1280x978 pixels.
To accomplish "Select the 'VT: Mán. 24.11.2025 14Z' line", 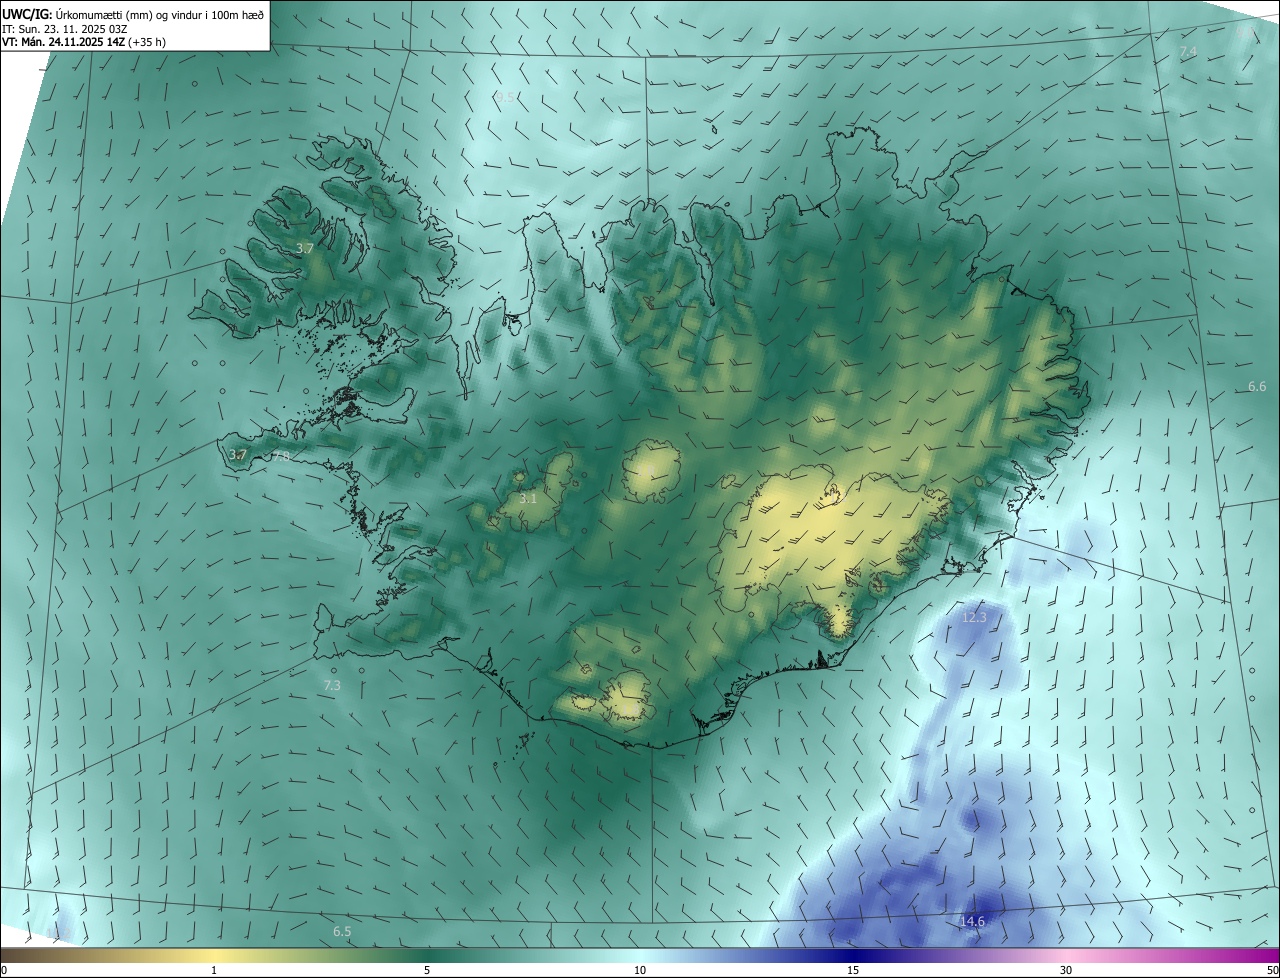I will click(x=84, y=42).
